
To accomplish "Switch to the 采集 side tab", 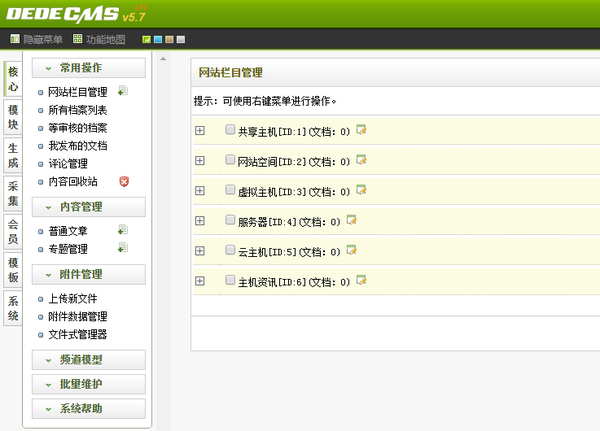I will [13, 194].
